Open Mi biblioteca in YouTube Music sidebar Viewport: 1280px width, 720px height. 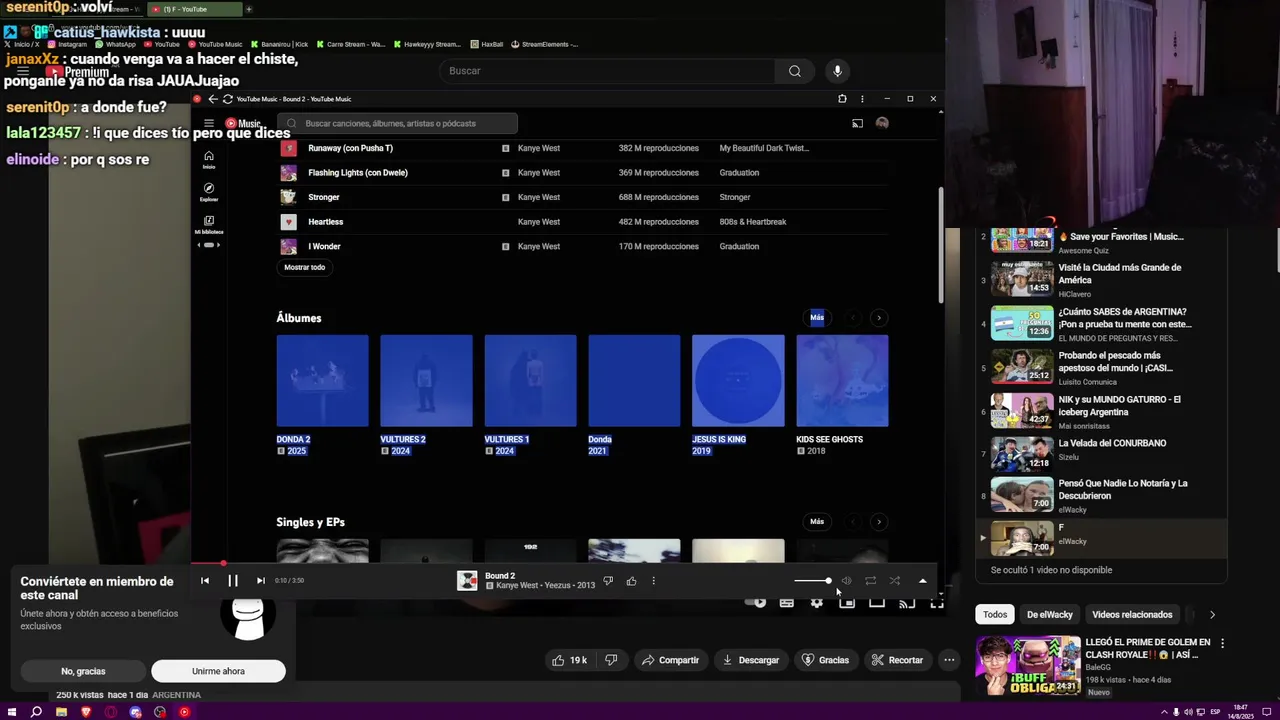pos(209,224)
